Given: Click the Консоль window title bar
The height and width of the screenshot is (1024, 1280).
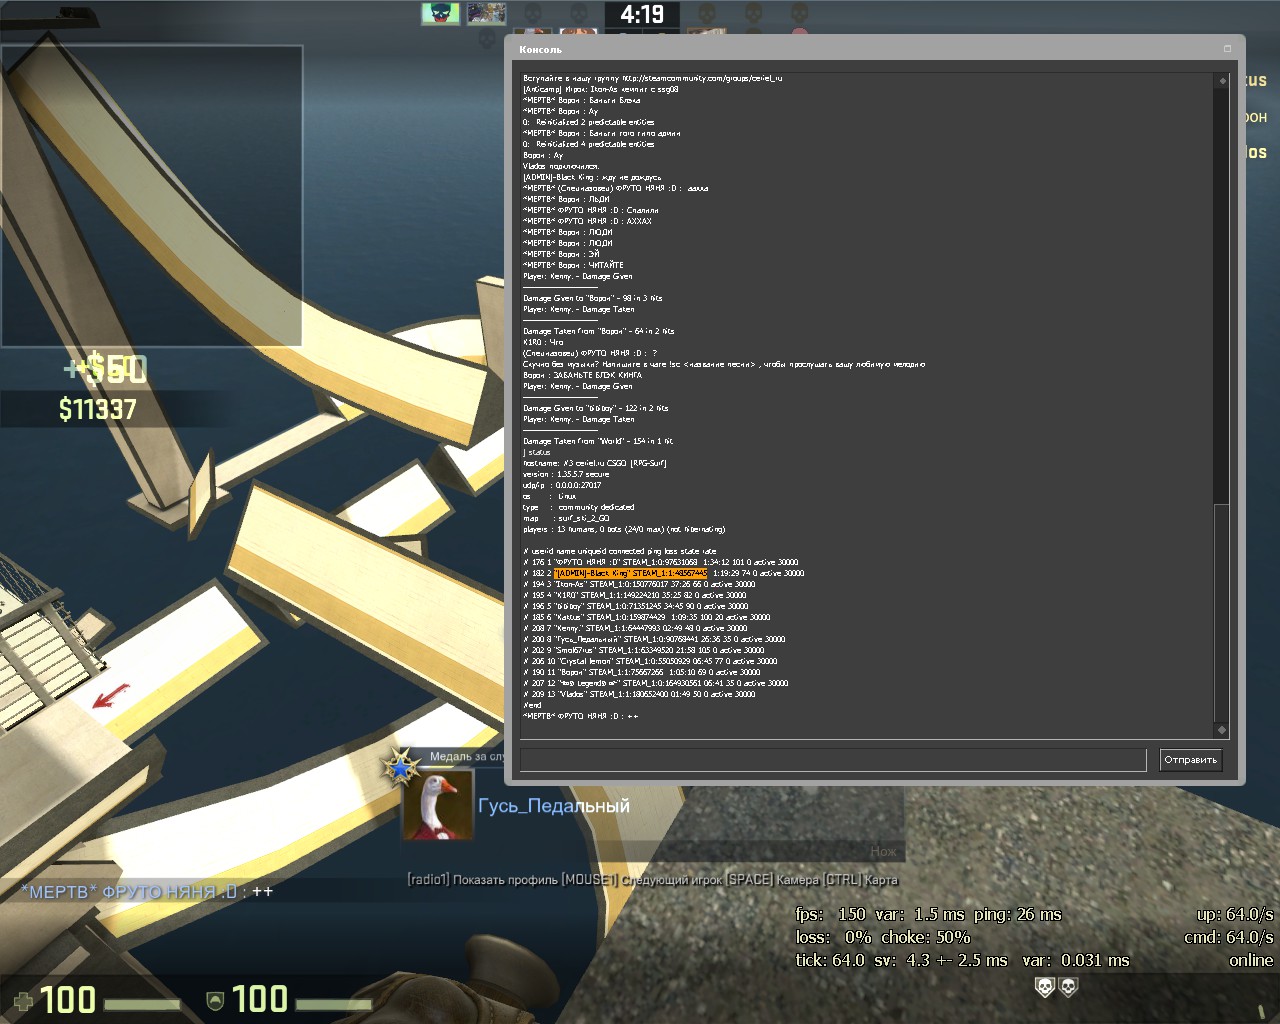Looking at the screenshot, I should 860,49.
